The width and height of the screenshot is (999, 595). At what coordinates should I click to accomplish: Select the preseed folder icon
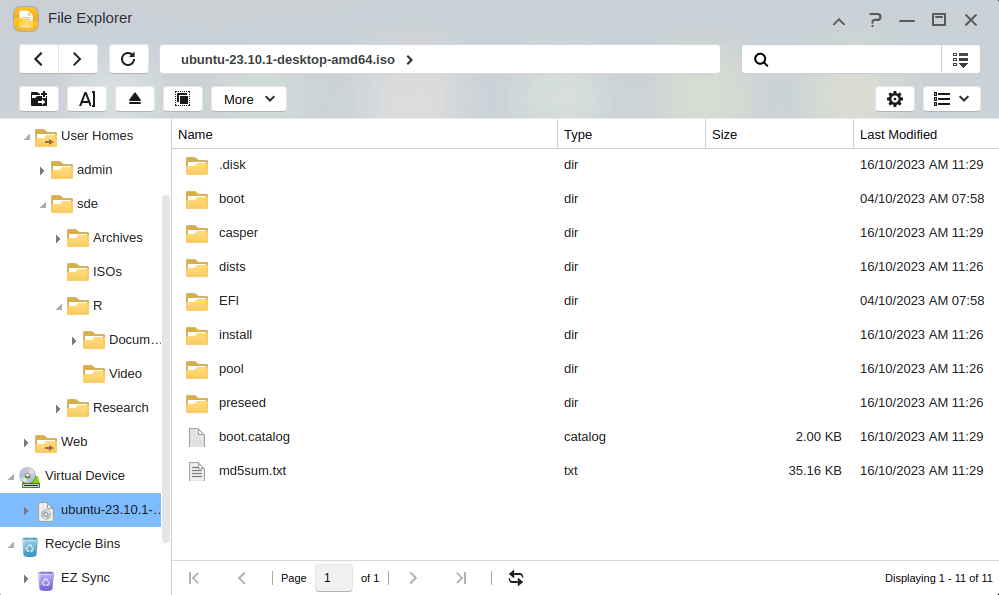197,403
